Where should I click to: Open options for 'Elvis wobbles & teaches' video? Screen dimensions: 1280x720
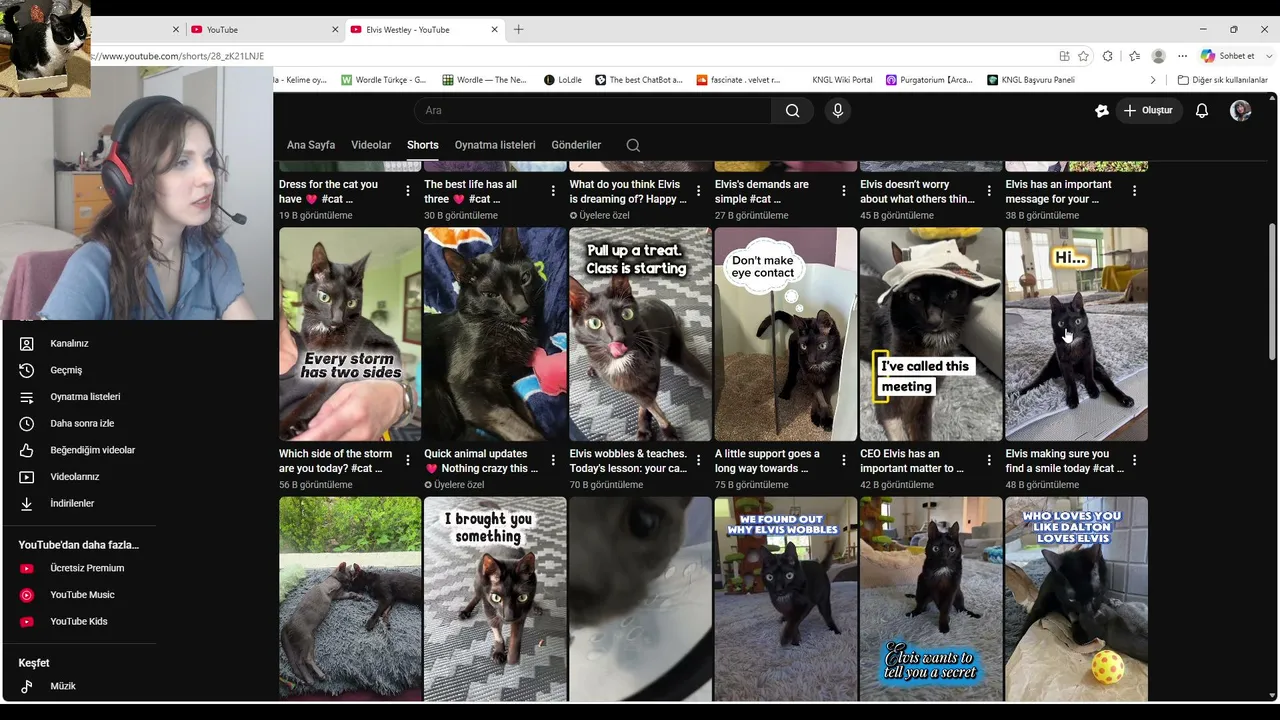click(x=698, y=461)
